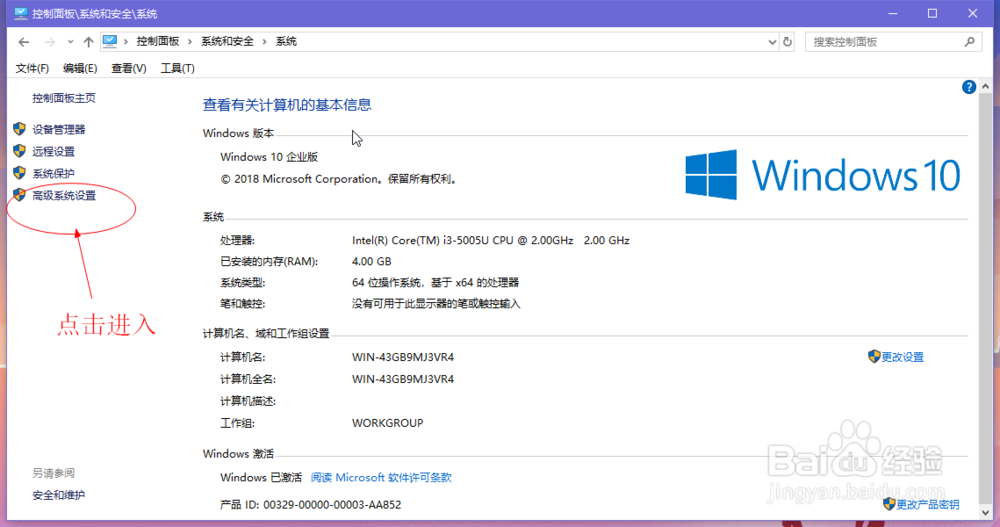Viewport: 1000px width, 527px height.
Task: Expand chevron after 控制面板 breadcrumb
Action: [x=189, y=42]
